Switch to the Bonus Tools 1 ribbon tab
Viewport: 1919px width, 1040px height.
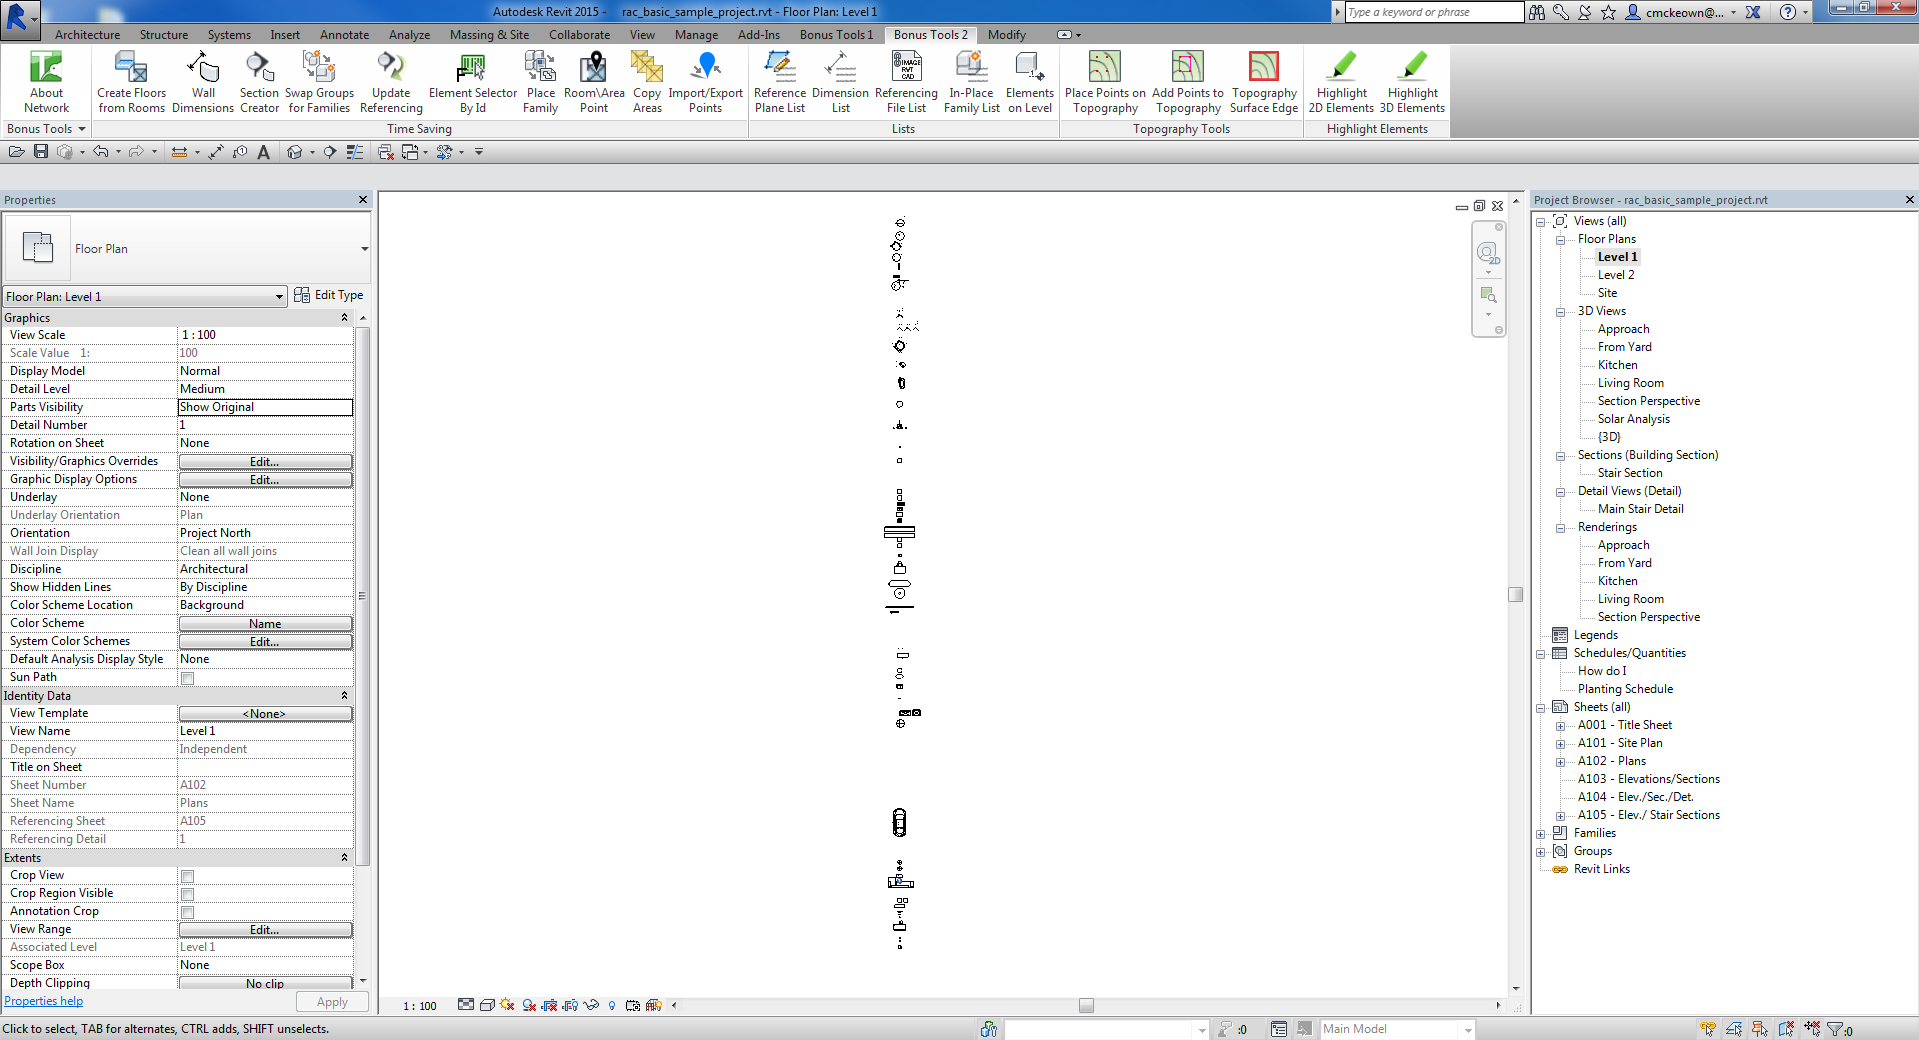tap(836, 34)
